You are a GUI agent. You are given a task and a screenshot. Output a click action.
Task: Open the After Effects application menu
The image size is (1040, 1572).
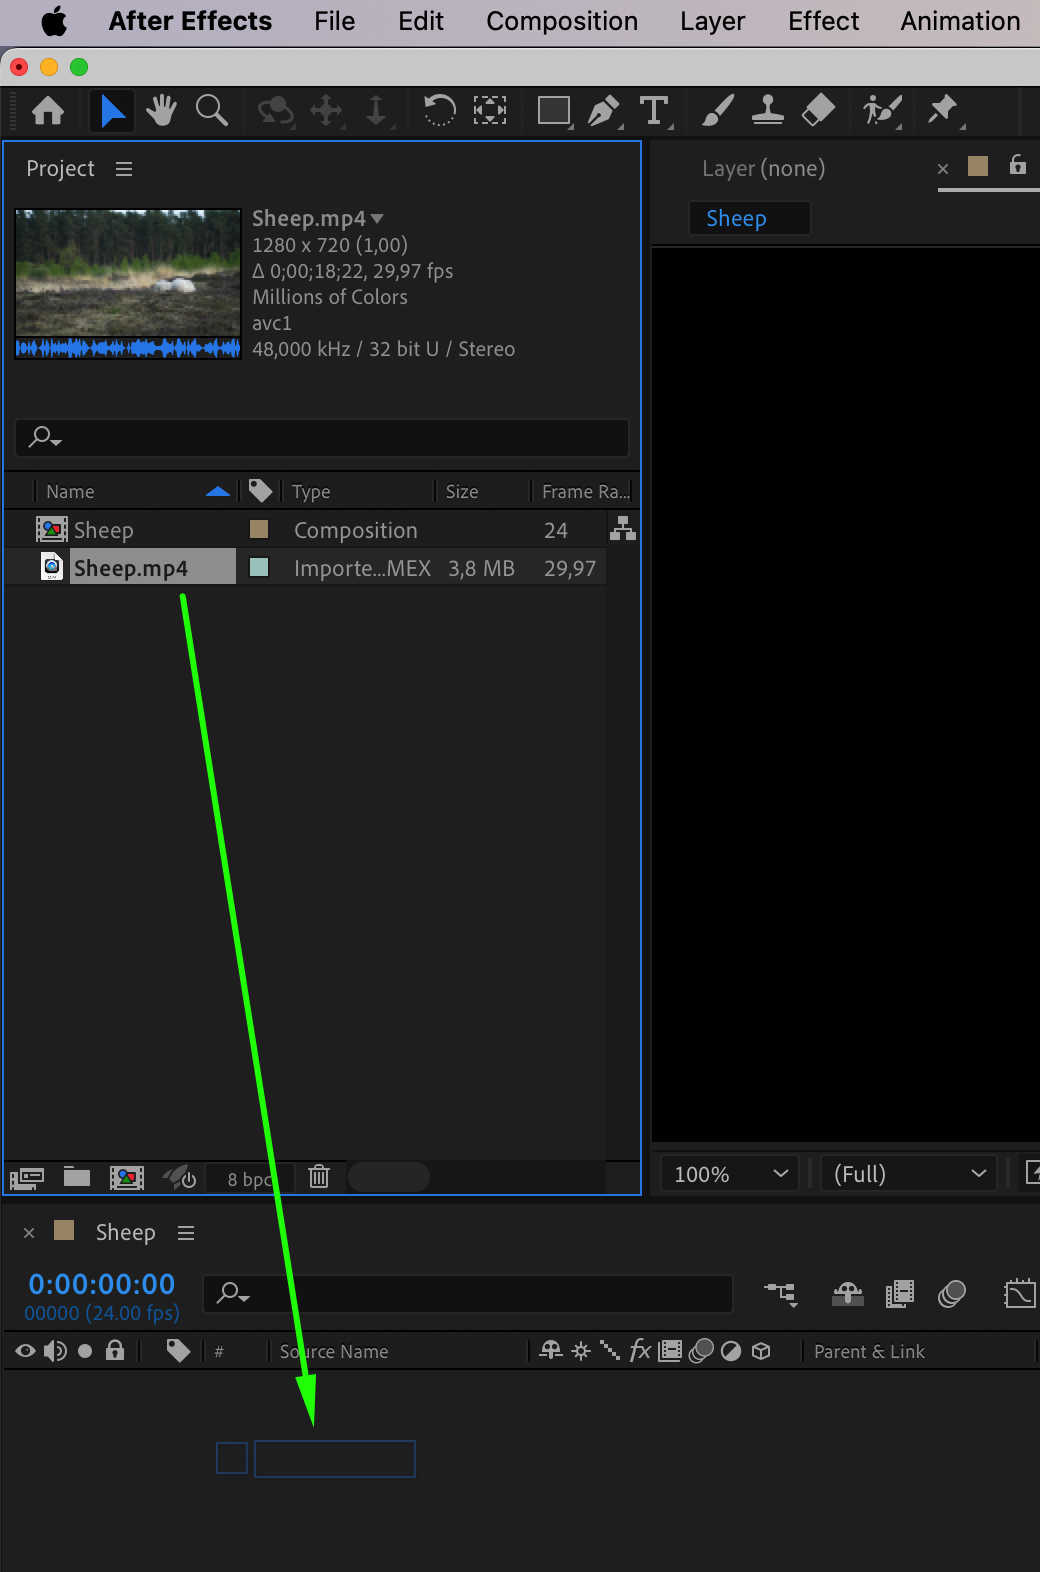190,21
